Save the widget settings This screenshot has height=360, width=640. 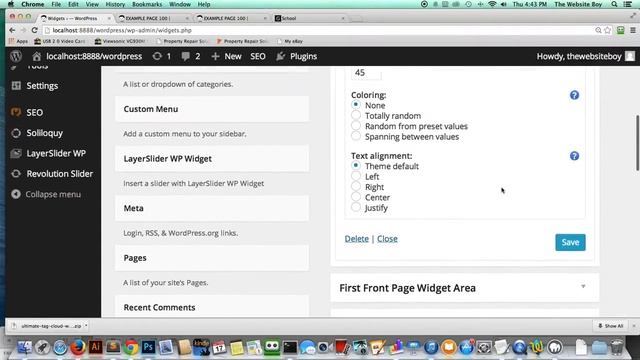[x=570, y=242]
